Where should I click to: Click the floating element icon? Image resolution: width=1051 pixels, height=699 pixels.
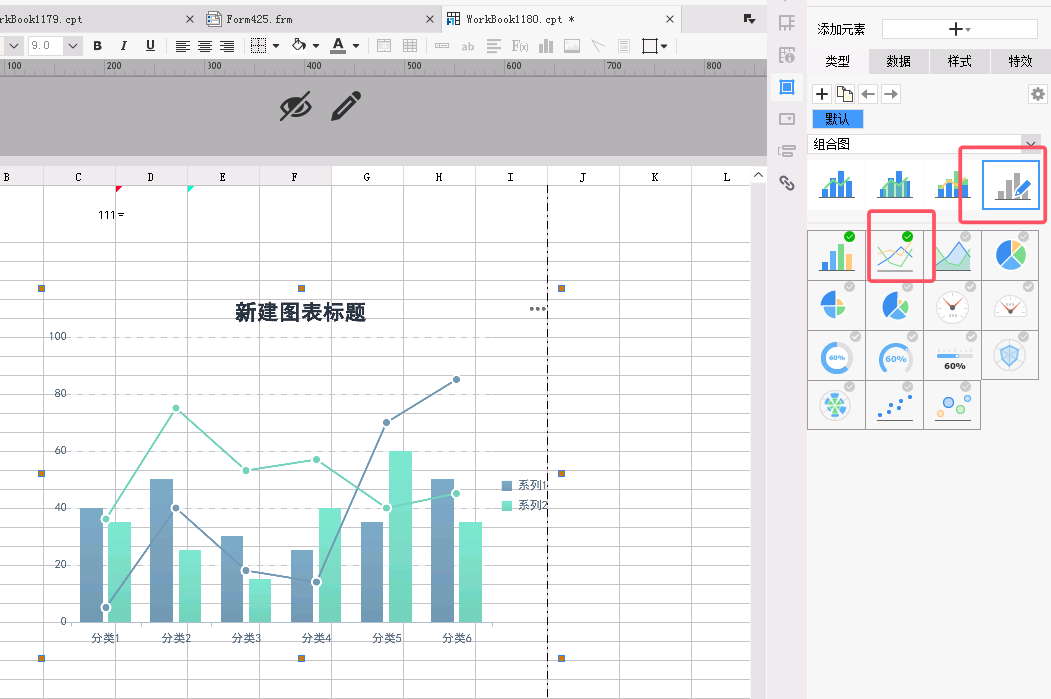[650, 46]
